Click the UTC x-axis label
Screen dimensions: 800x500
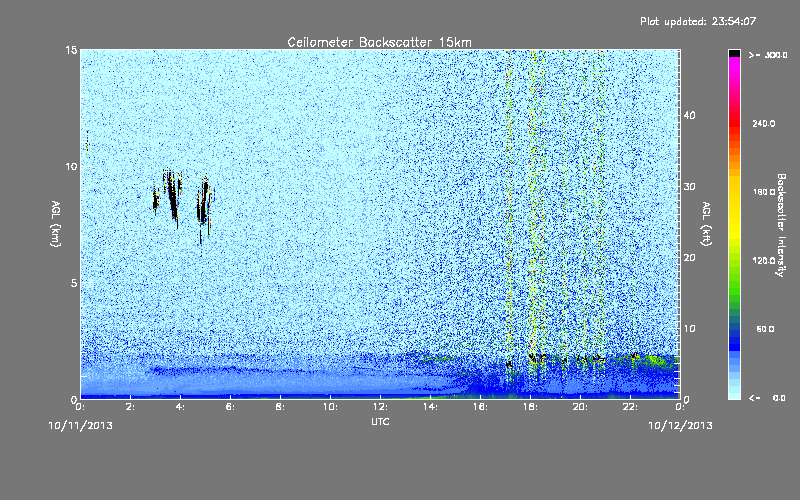pos(380,421)
